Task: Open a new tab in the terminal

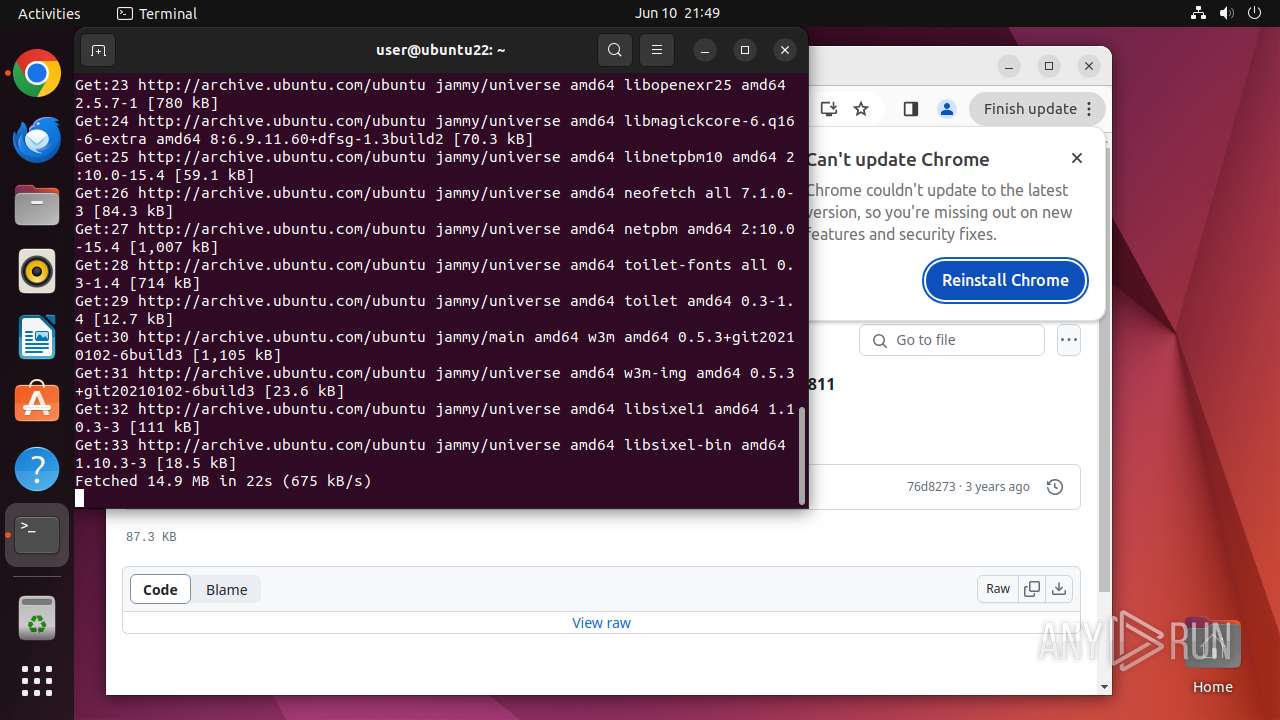Action: coord(98,50)
